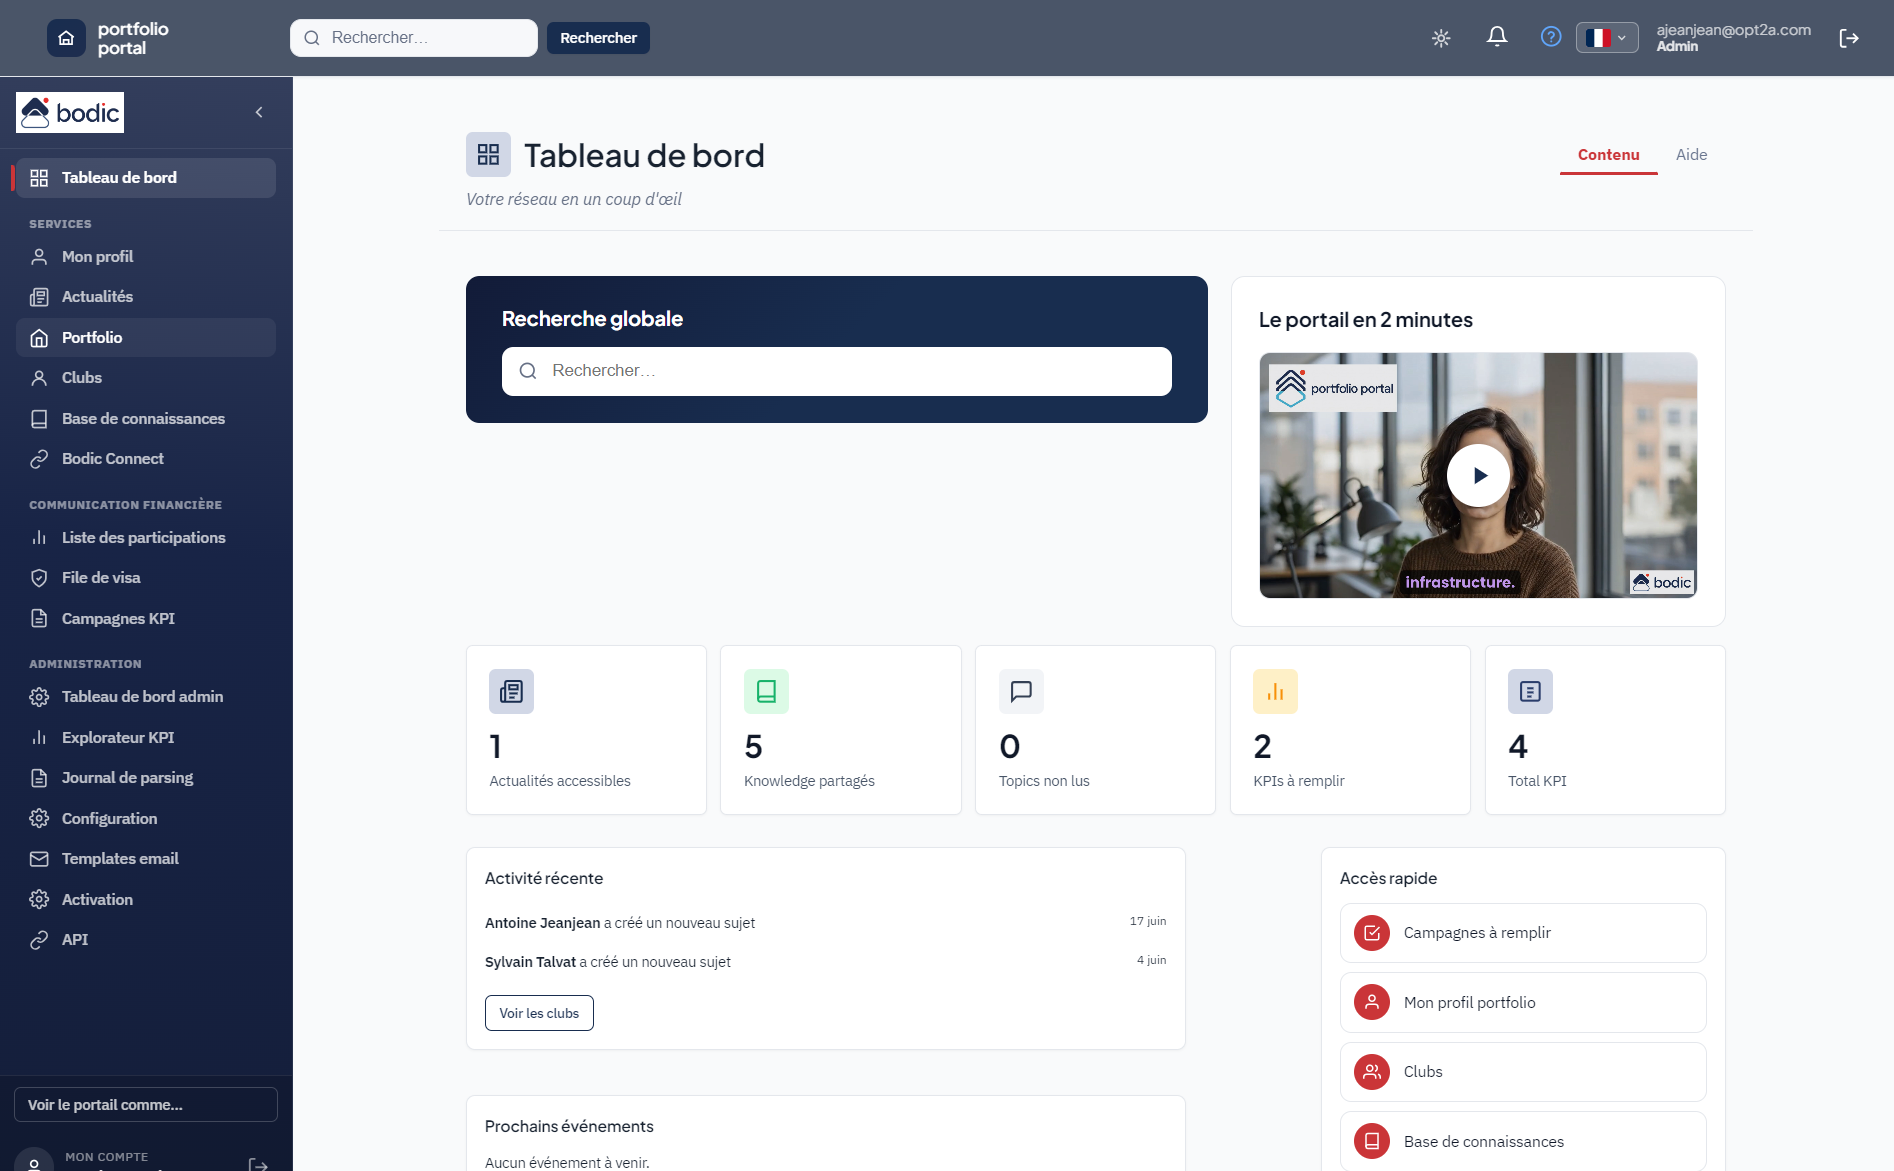Click the KPIs à remplir chart icon
1894x1171 pixels.
(1275, 691)
